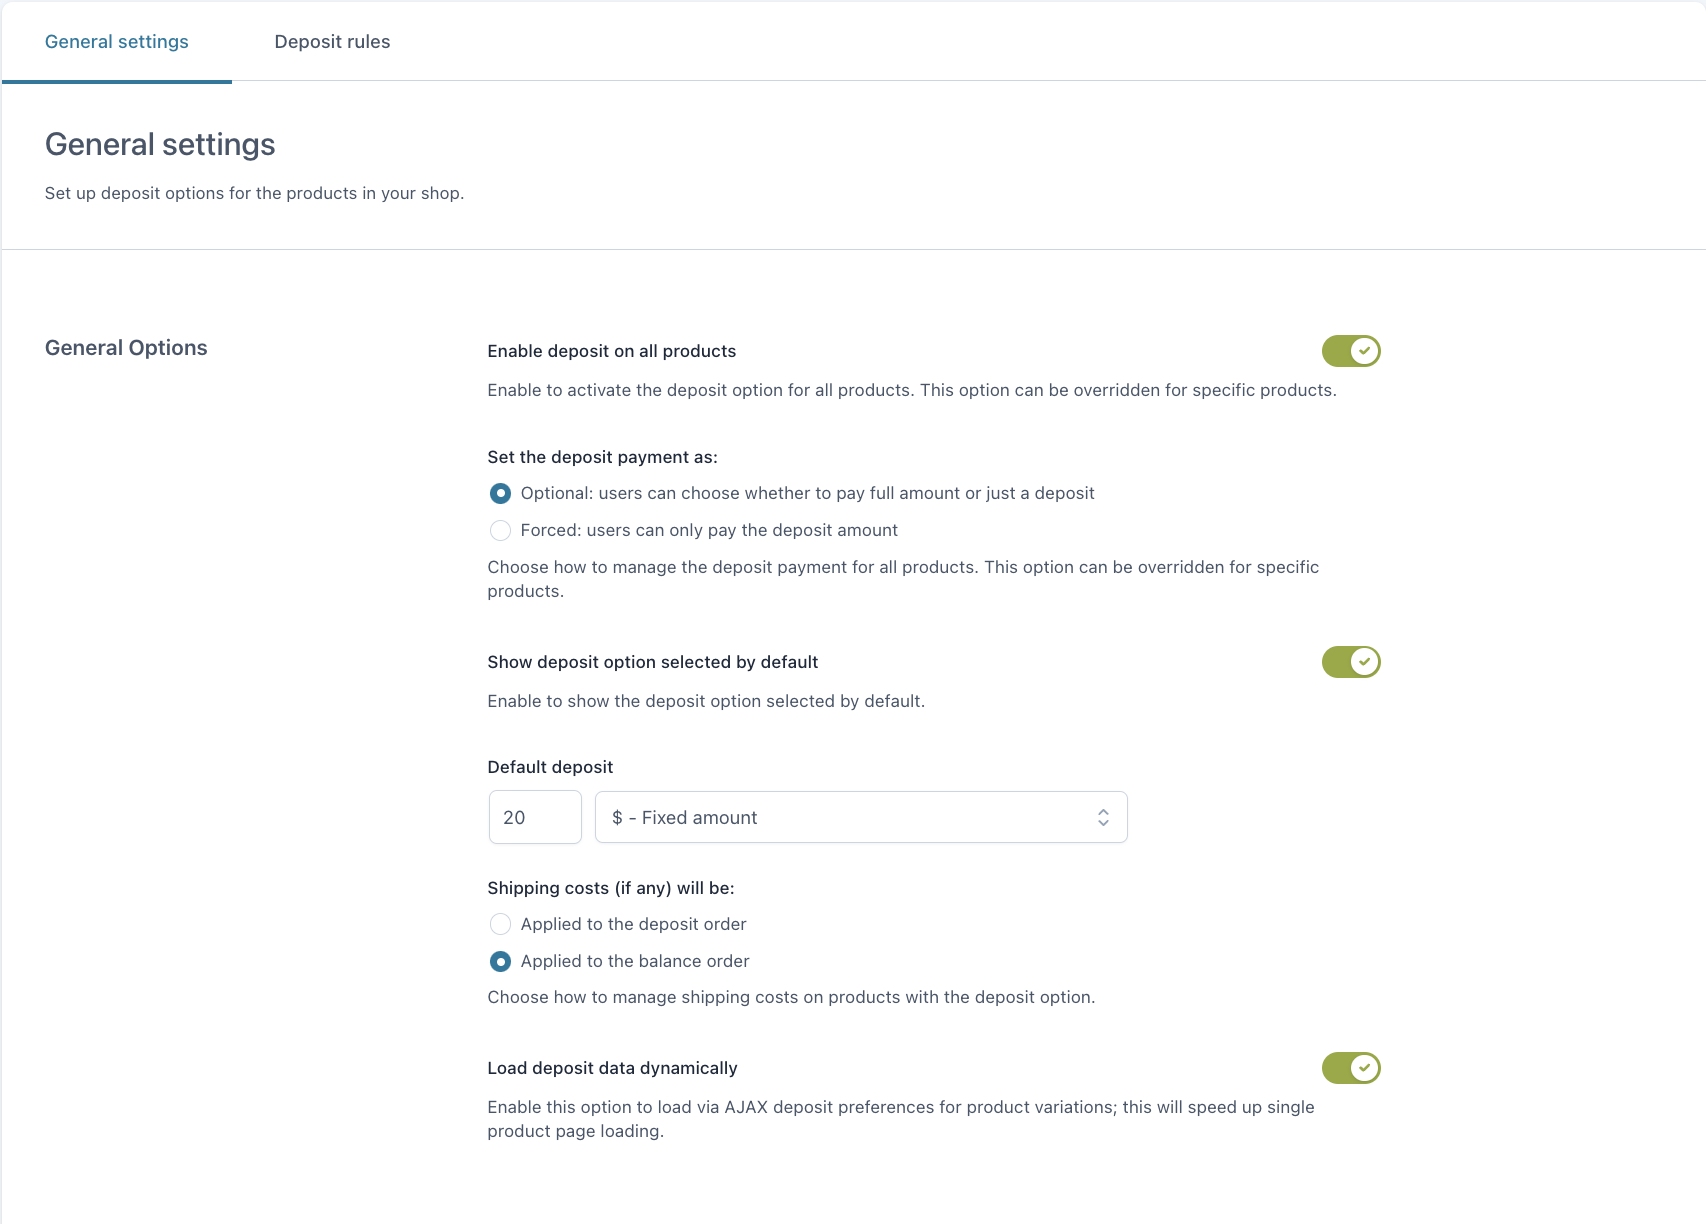Click the Load deposit data dynamically label
The width and height of the screenshot is (1706, 1224).
612,1068
